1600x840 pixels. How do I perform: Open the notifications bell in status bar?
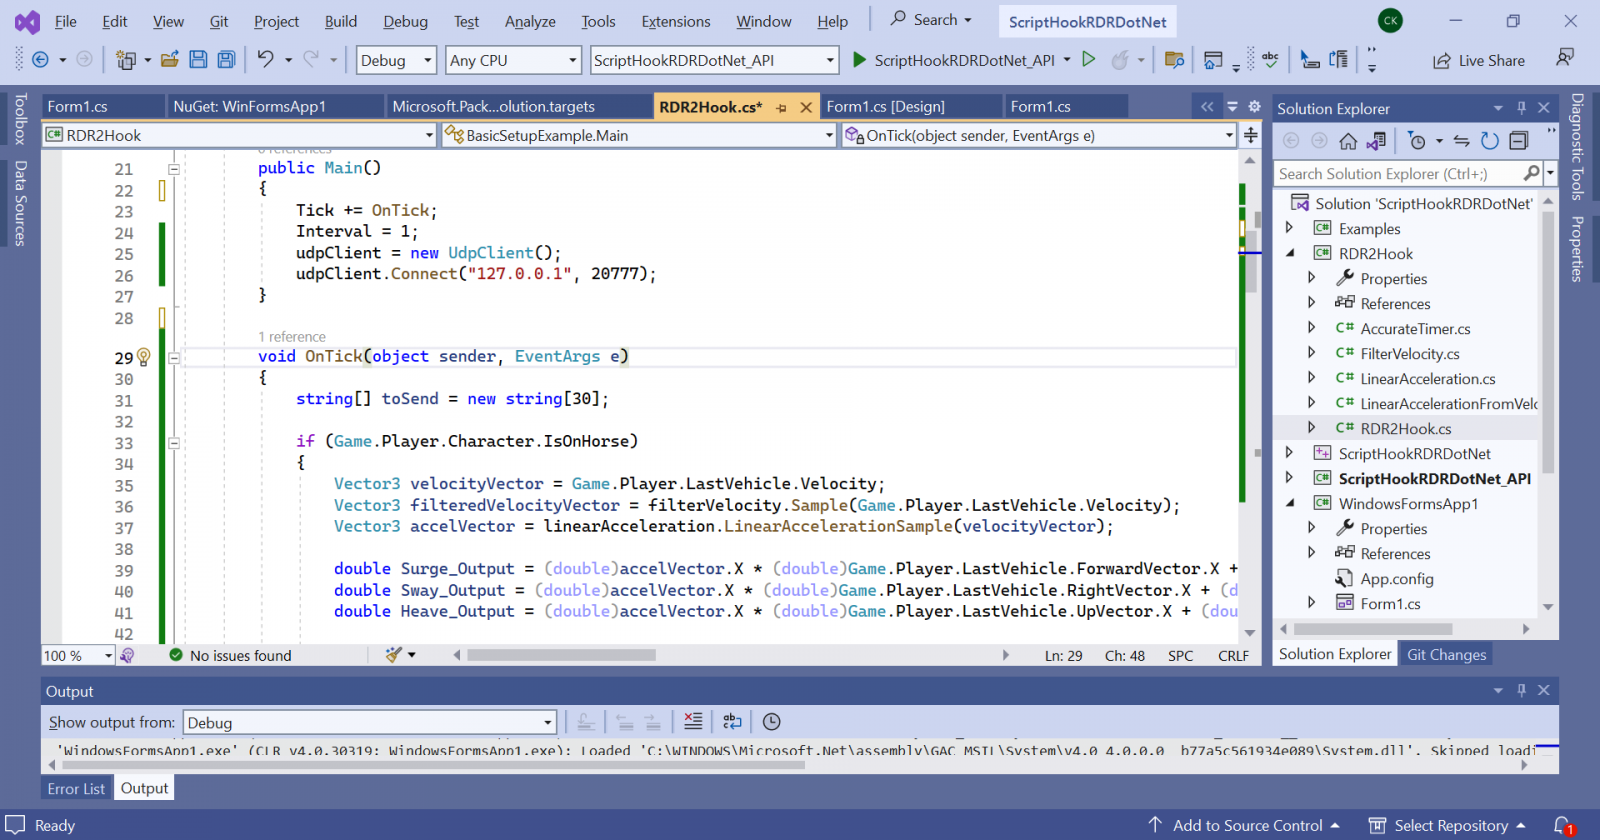click(x=1563, y=826)
